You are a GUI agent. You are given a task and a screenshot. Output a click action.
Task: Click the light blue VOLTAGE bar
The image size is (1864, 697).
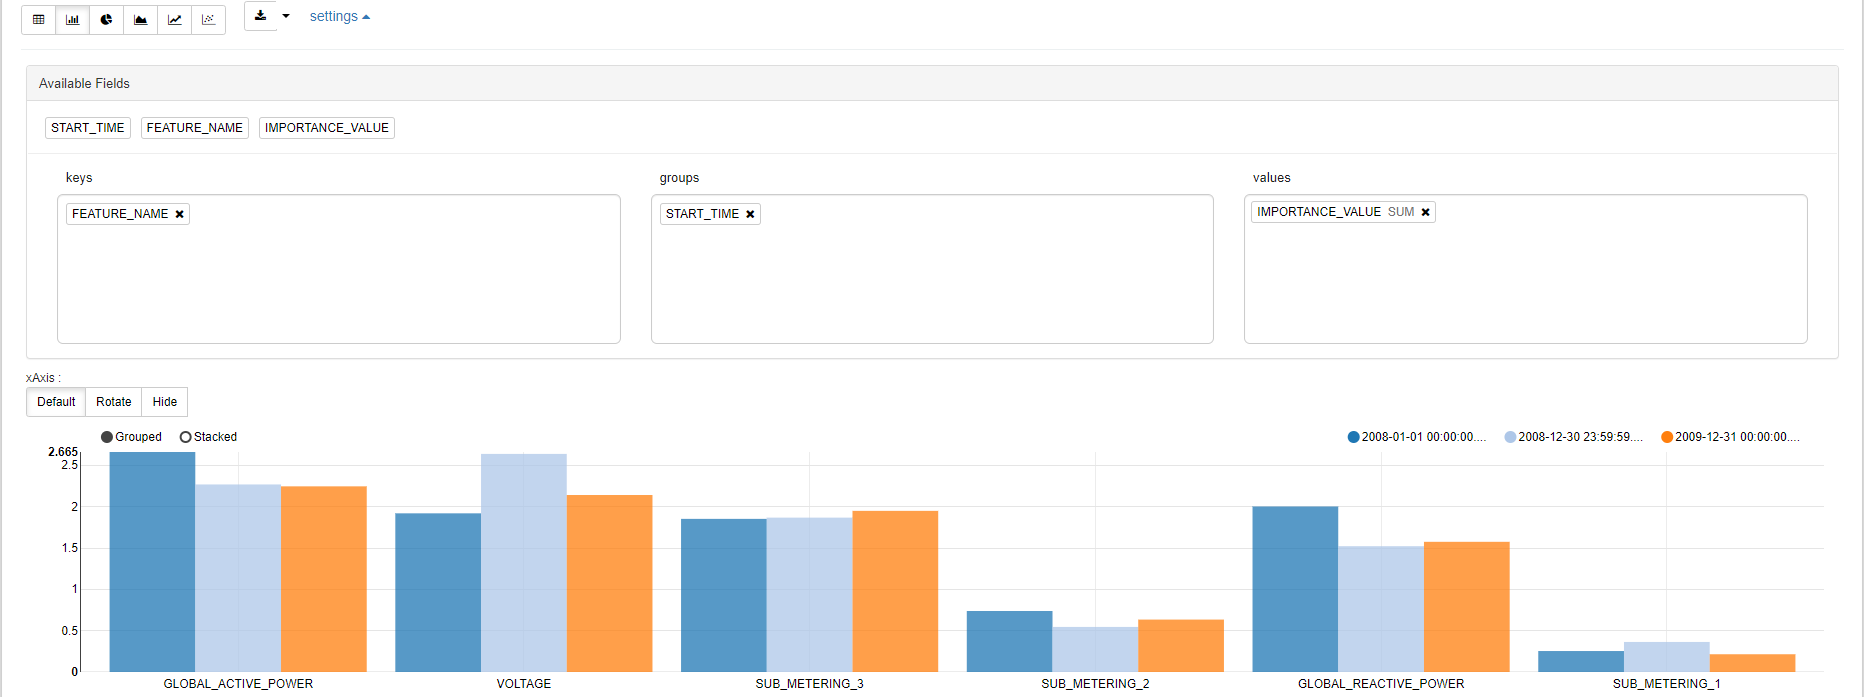[524, 563]
